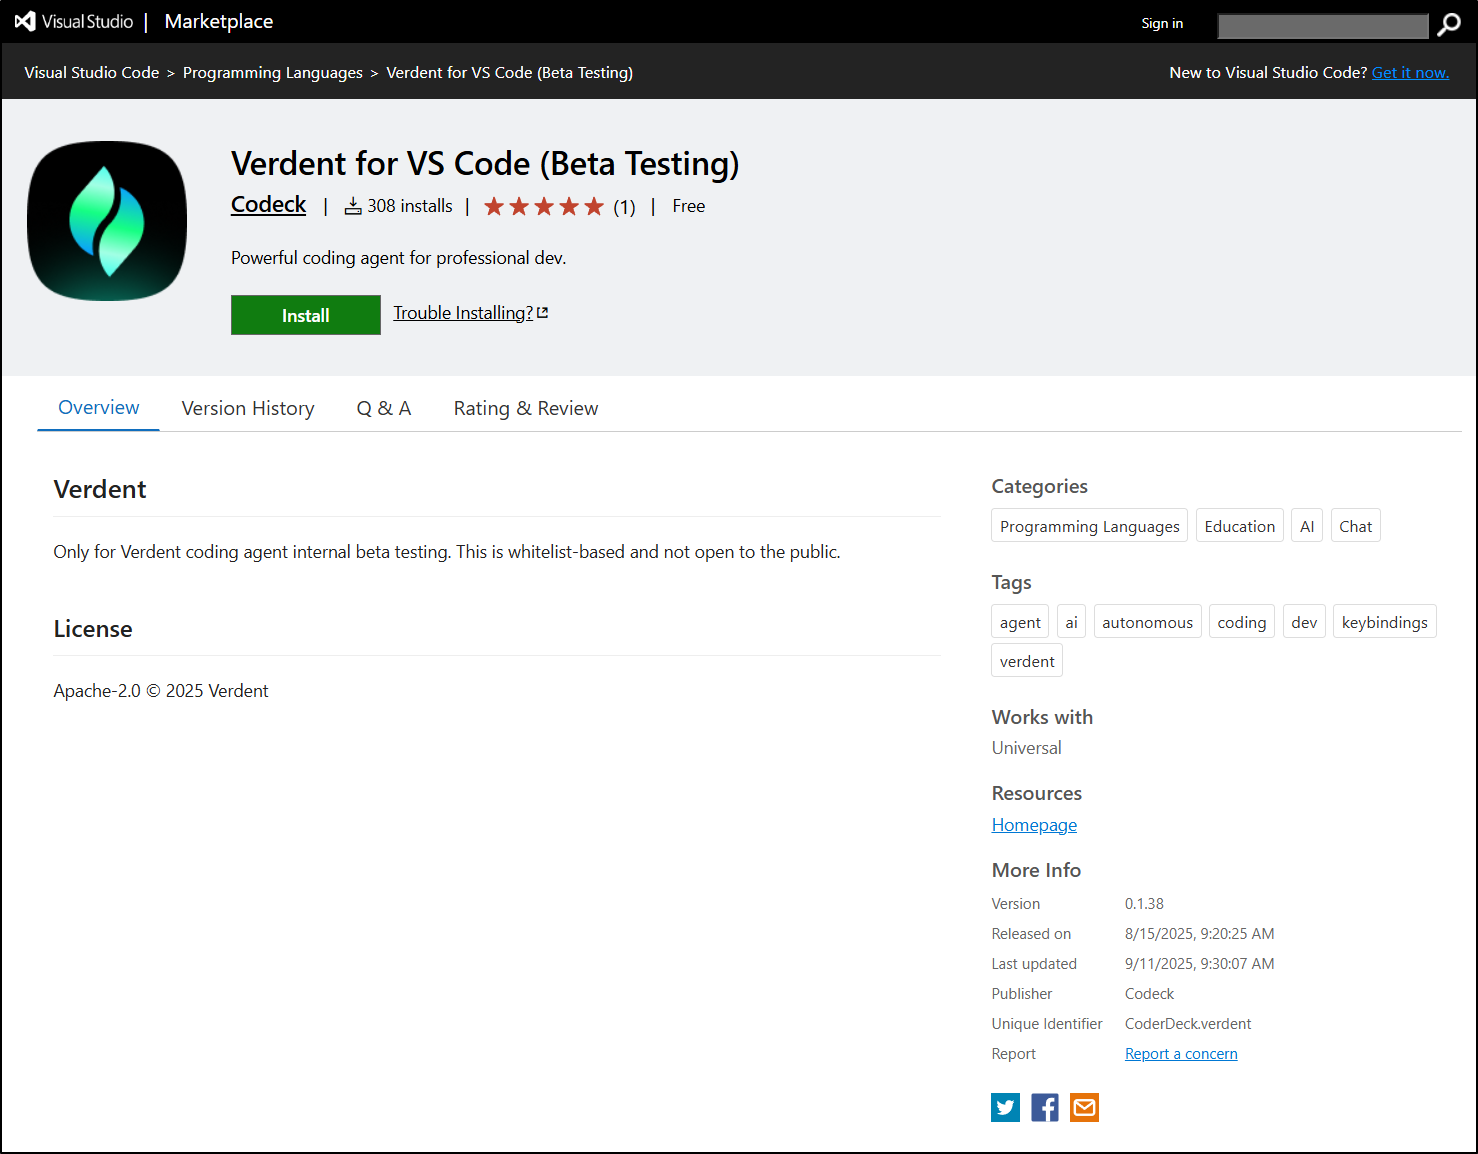1478x1154 pixels.
Task: Open the Rating & Review tab
Action: [526, 408]
